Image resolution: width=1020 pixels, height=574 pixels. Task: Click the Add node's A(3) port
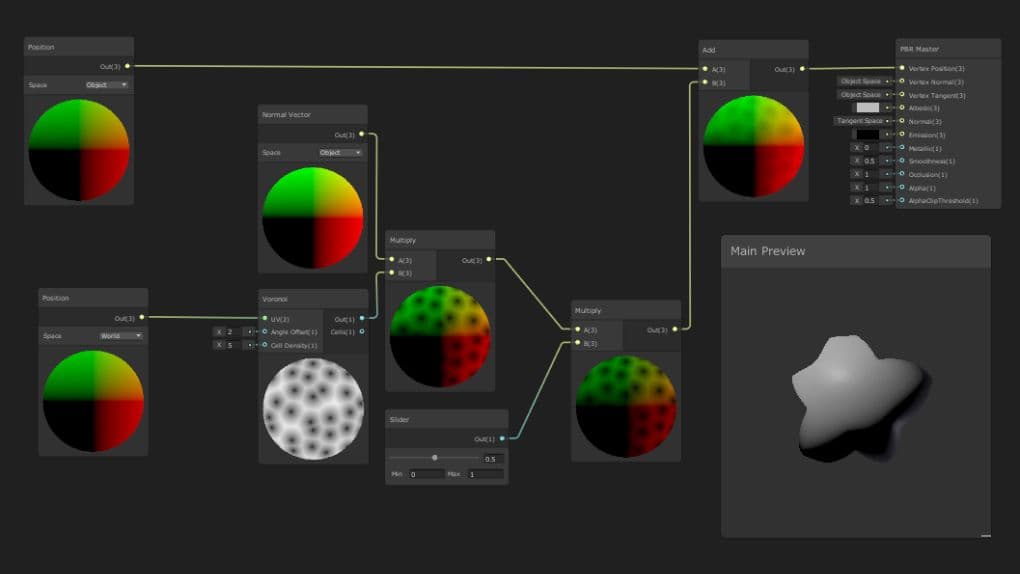click(705, 68)
